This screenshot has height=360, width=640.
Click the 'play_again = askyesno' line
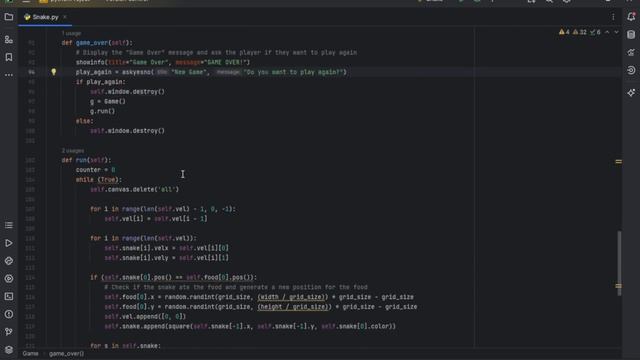[x=211, y=72]
